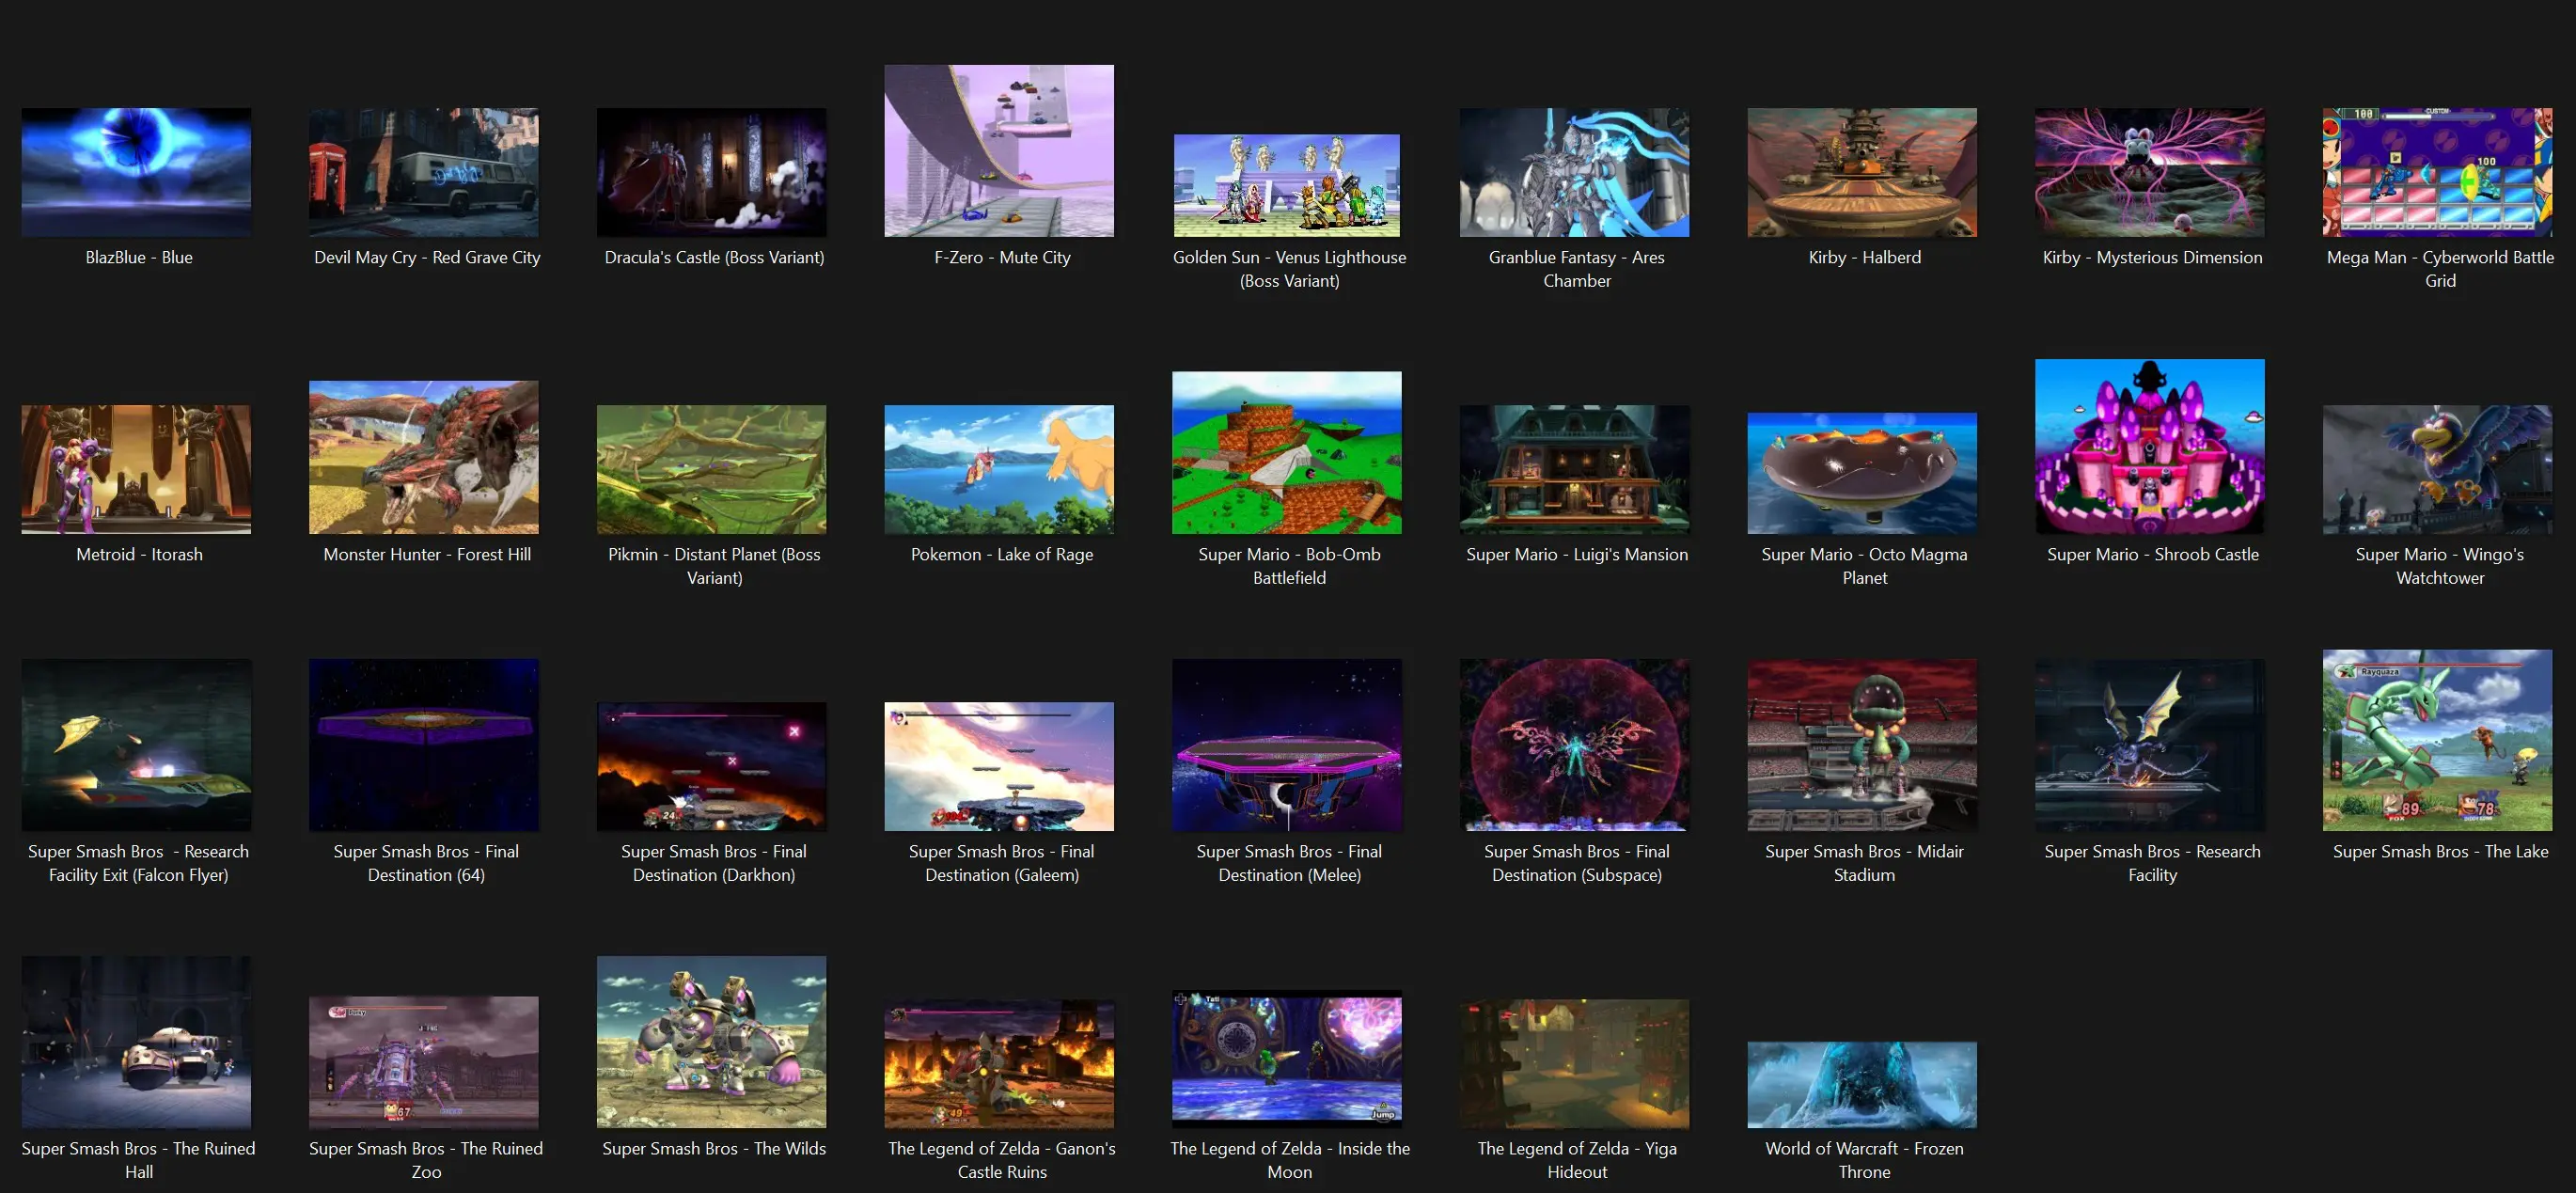Viewport: 2576px width, 1193px height.
Task: Click the 'F-Zero - Mute City' file name
Action: (x=1002, y=257)
